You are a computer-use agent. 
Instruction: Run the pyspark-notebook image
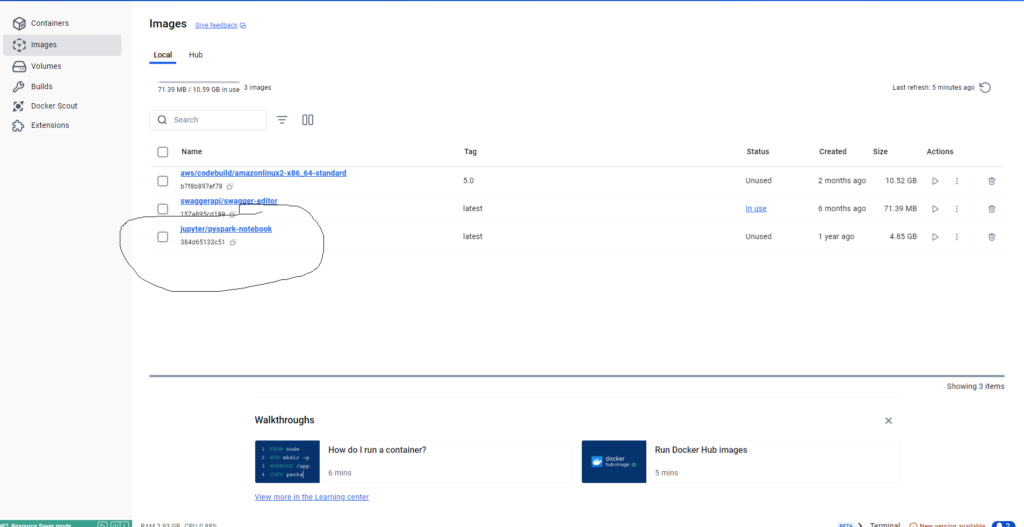935,236
